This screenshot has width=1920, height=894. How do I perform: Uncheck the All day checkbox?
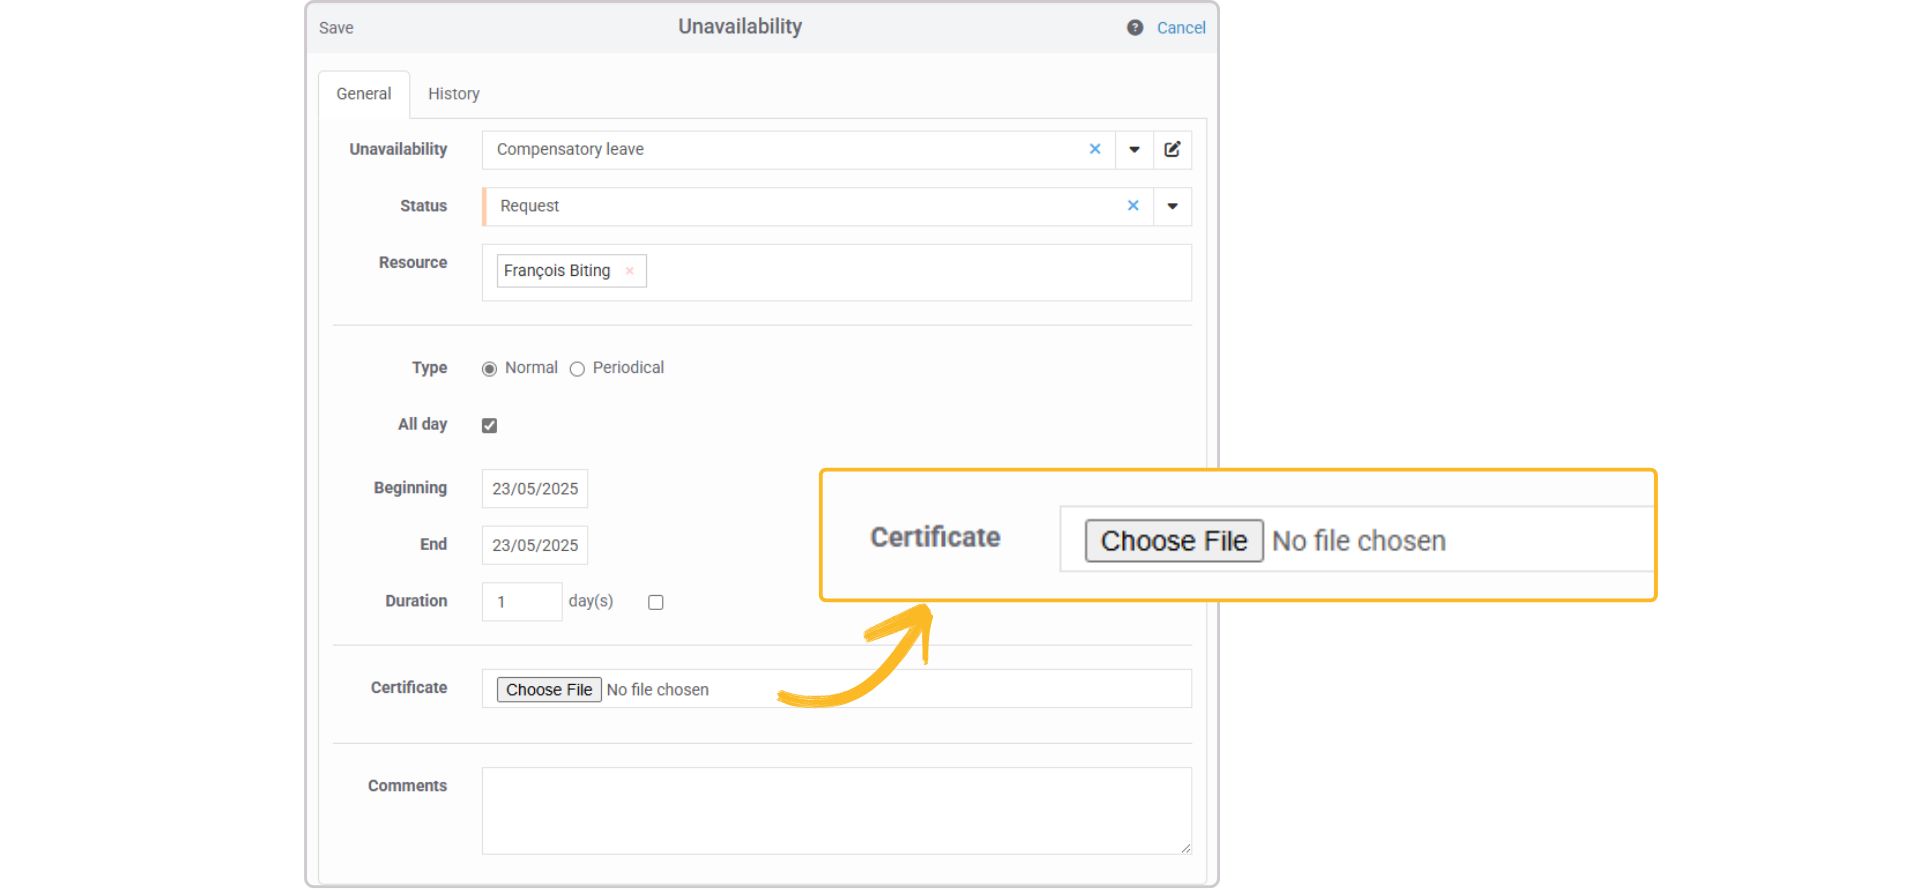point(489,426)
